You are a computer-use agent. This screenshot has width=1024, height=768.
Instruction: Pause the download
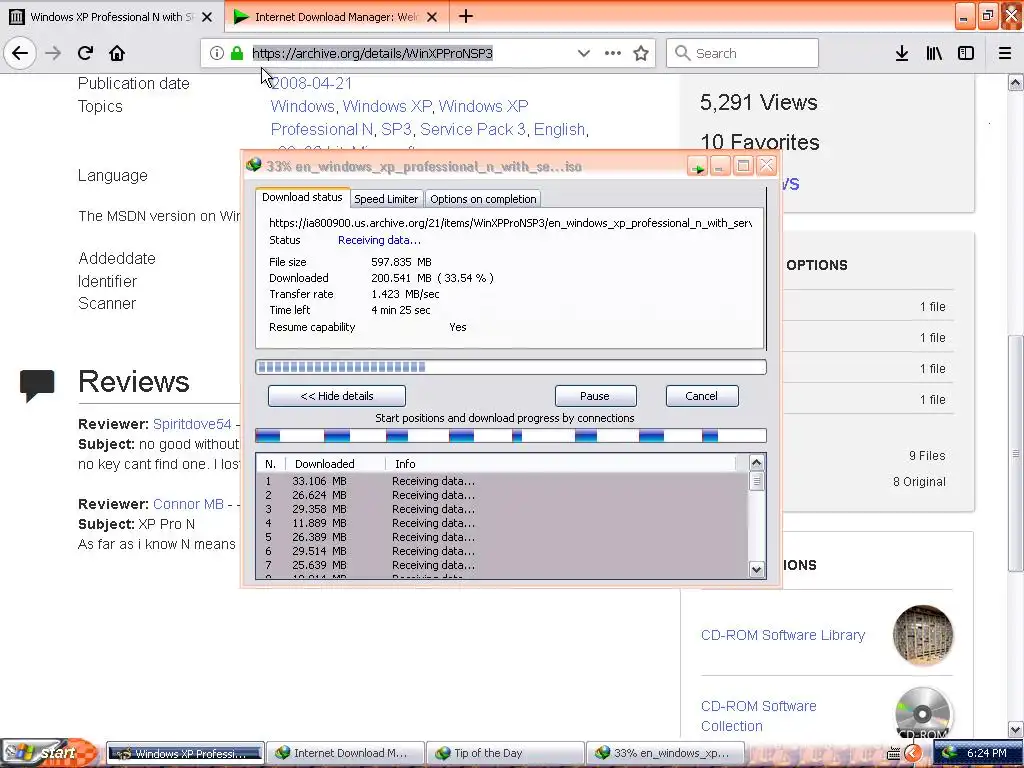click(x=595, y=396)
